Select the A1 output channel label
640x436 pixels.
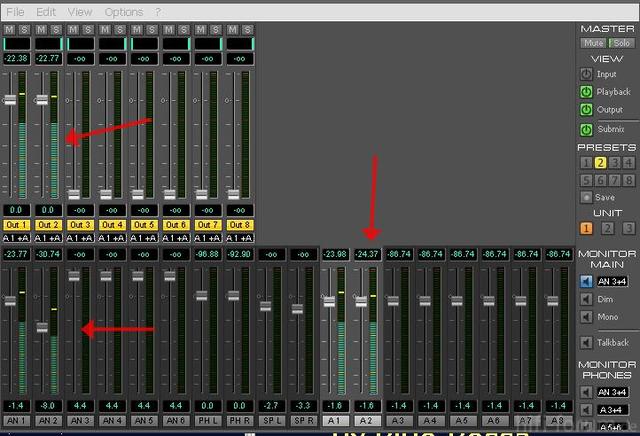point(336,420)
